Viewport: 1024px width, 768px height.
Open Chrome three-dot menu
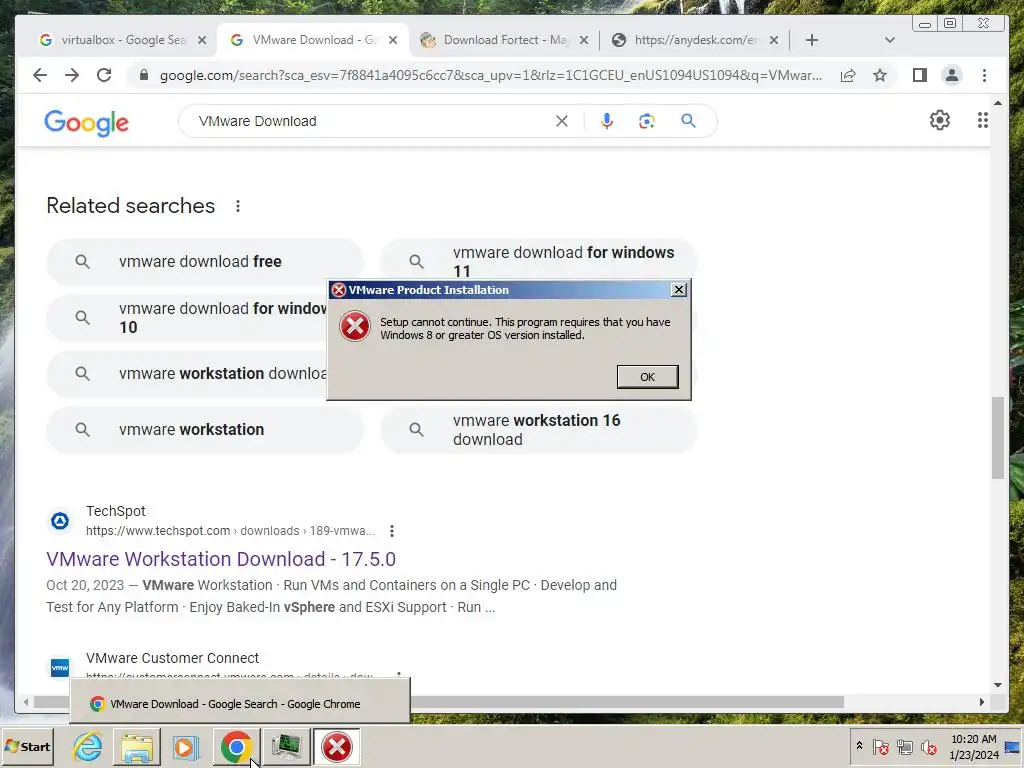(x=984, y=75)
